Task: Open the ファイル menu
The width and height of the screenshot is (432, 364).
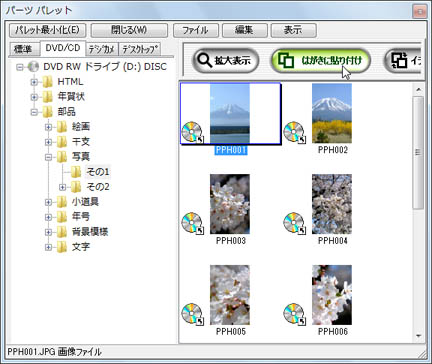Action: [196, 30]
